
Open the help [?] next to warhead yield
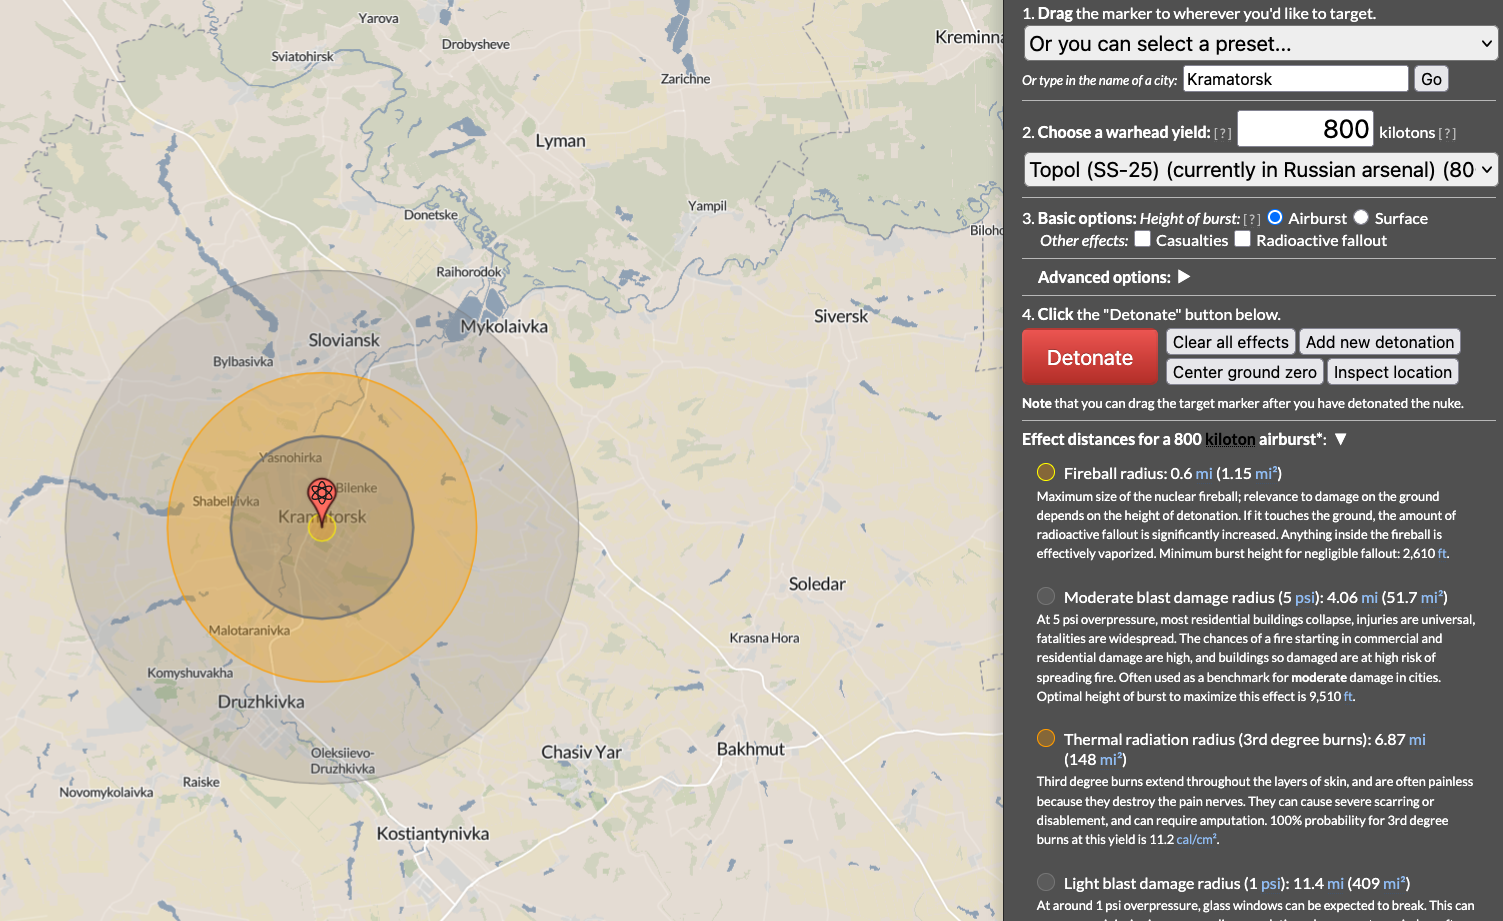pyautogui.click(x=1223, y=133)
